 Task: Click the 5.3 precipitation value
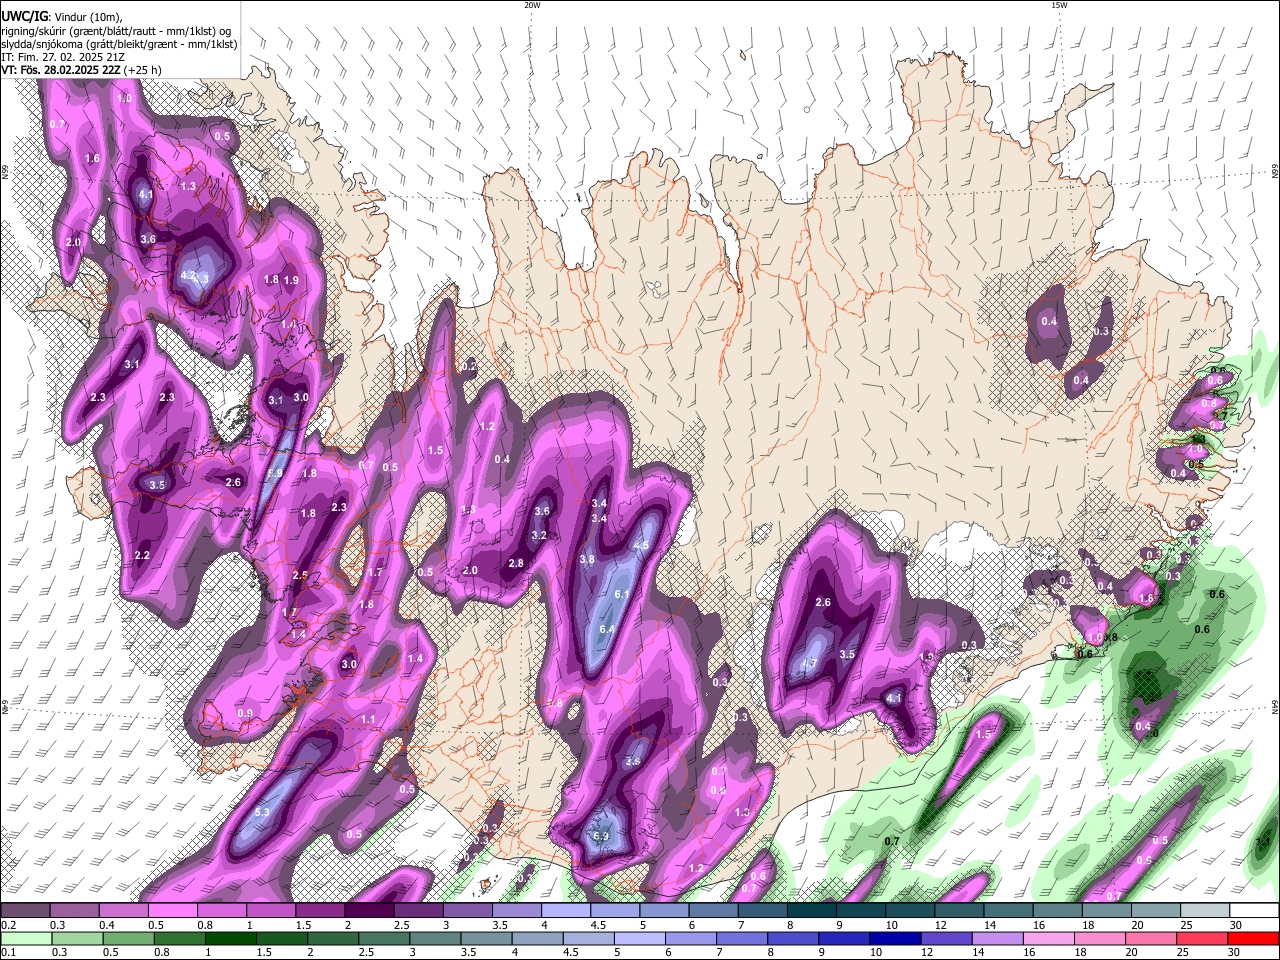(x=263, y=812)
